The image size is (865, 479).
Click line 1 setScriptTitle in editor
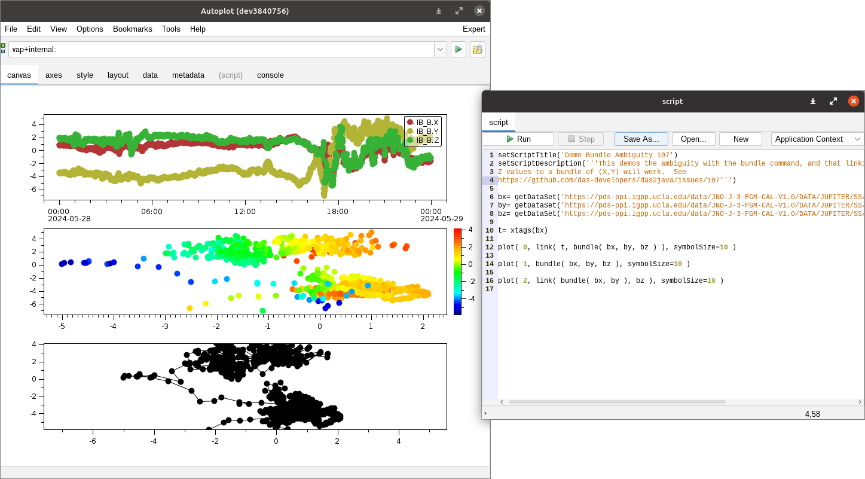click(588, 155)
